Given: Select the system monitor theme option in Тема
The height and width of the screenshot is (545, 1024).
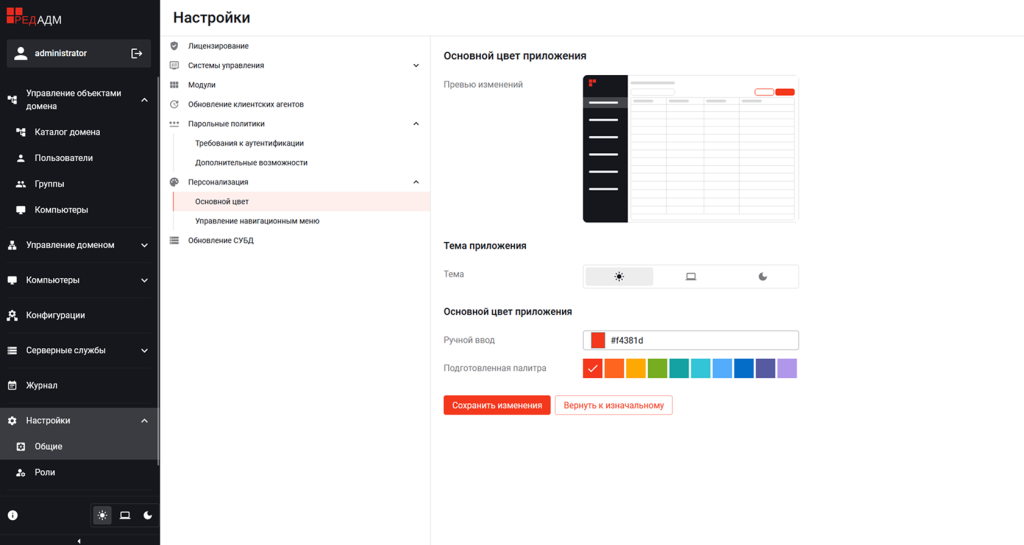Looking at the screenshot, I should pyautogui.click(x=691, y=276).
